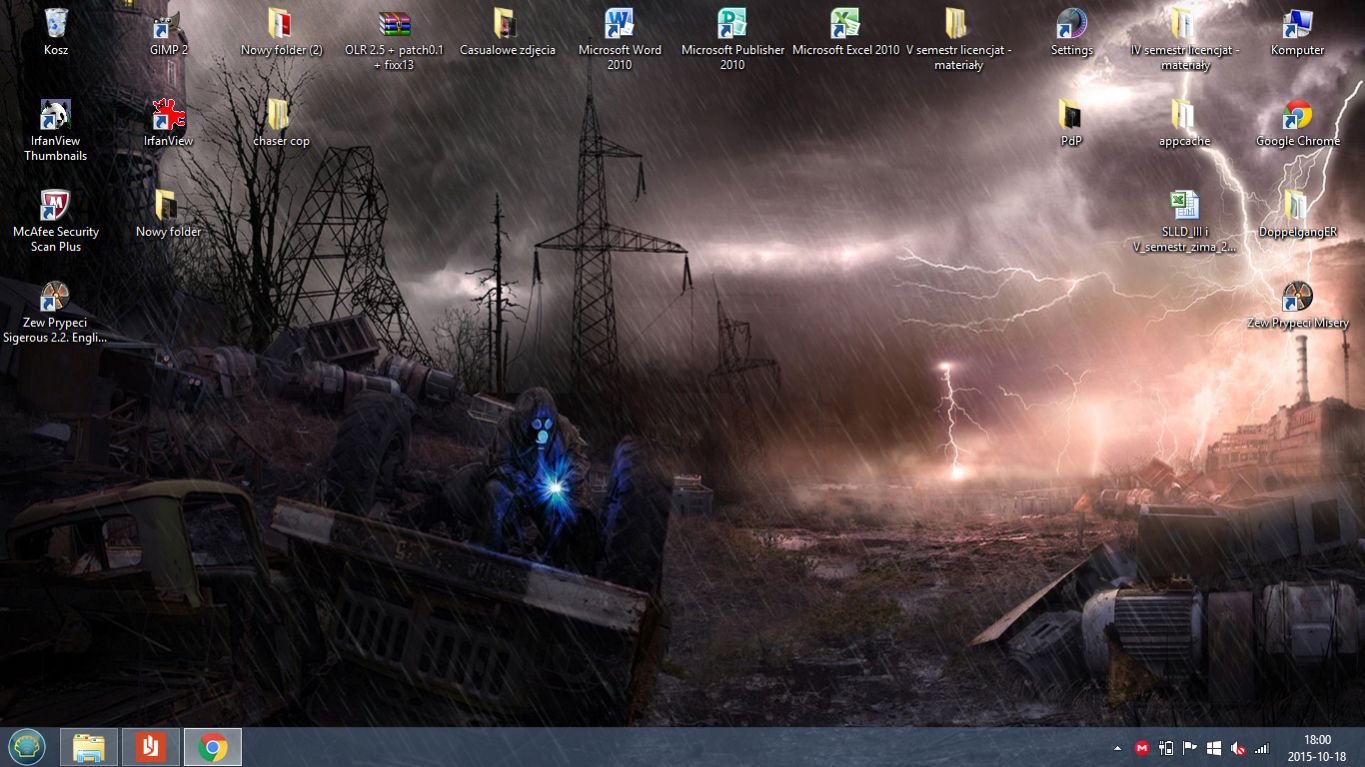The width and height of the screenshot is (1365, 767).
Task: Select the GIMP 2 shortcut
Action: click(x=168, y=33)
